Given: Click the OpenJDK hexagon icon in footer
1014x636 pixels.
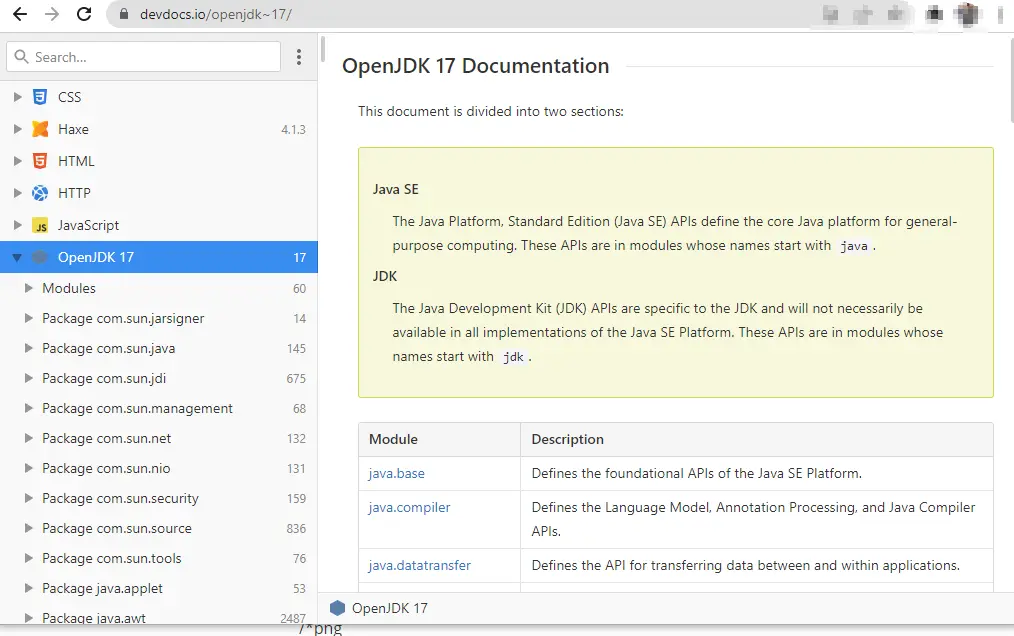Looking at the screenshot, I should pyautogui.click(x=338, y=608).
